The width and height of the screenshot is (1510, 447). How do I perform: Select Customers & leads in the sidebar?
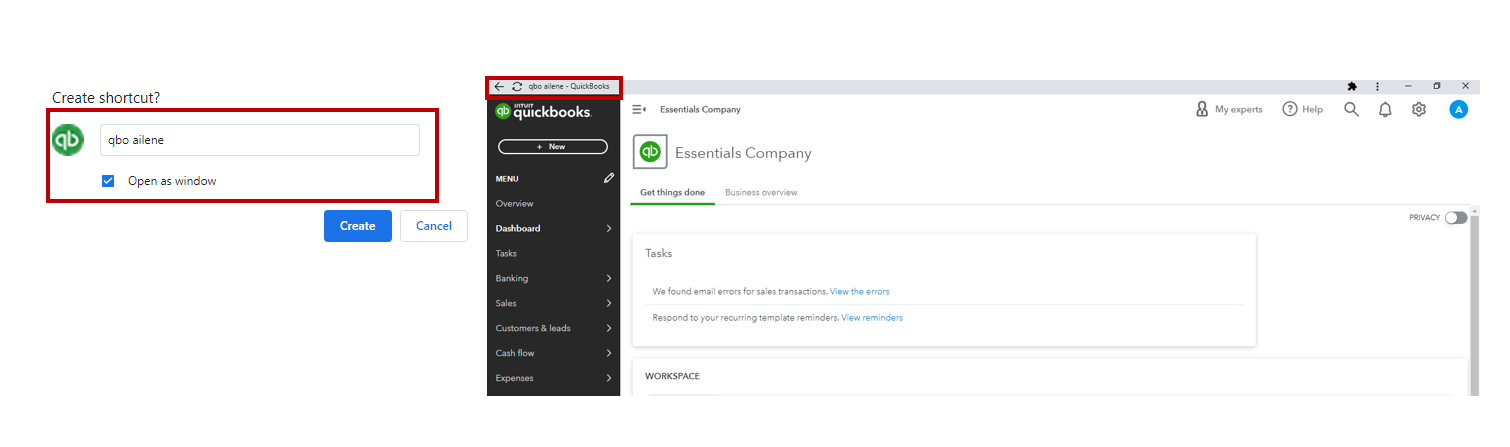click(533, 328)
